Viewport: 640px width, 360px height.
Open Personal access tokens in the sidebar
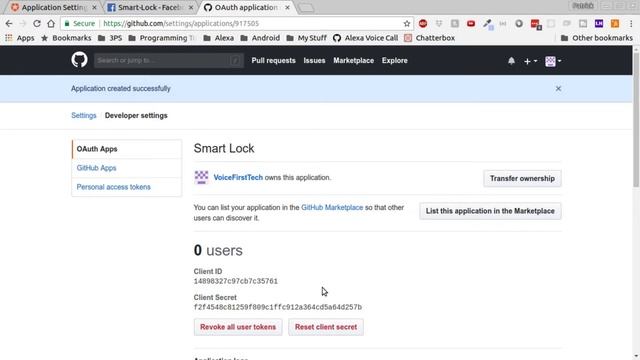pos(127,187)
